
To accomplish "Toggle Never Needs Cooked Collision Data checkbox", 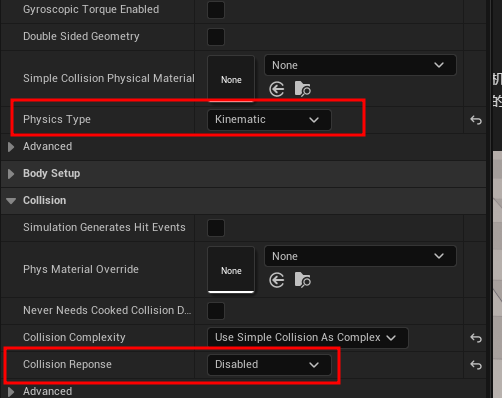I will pyautogui.click(x=216, y=311).
